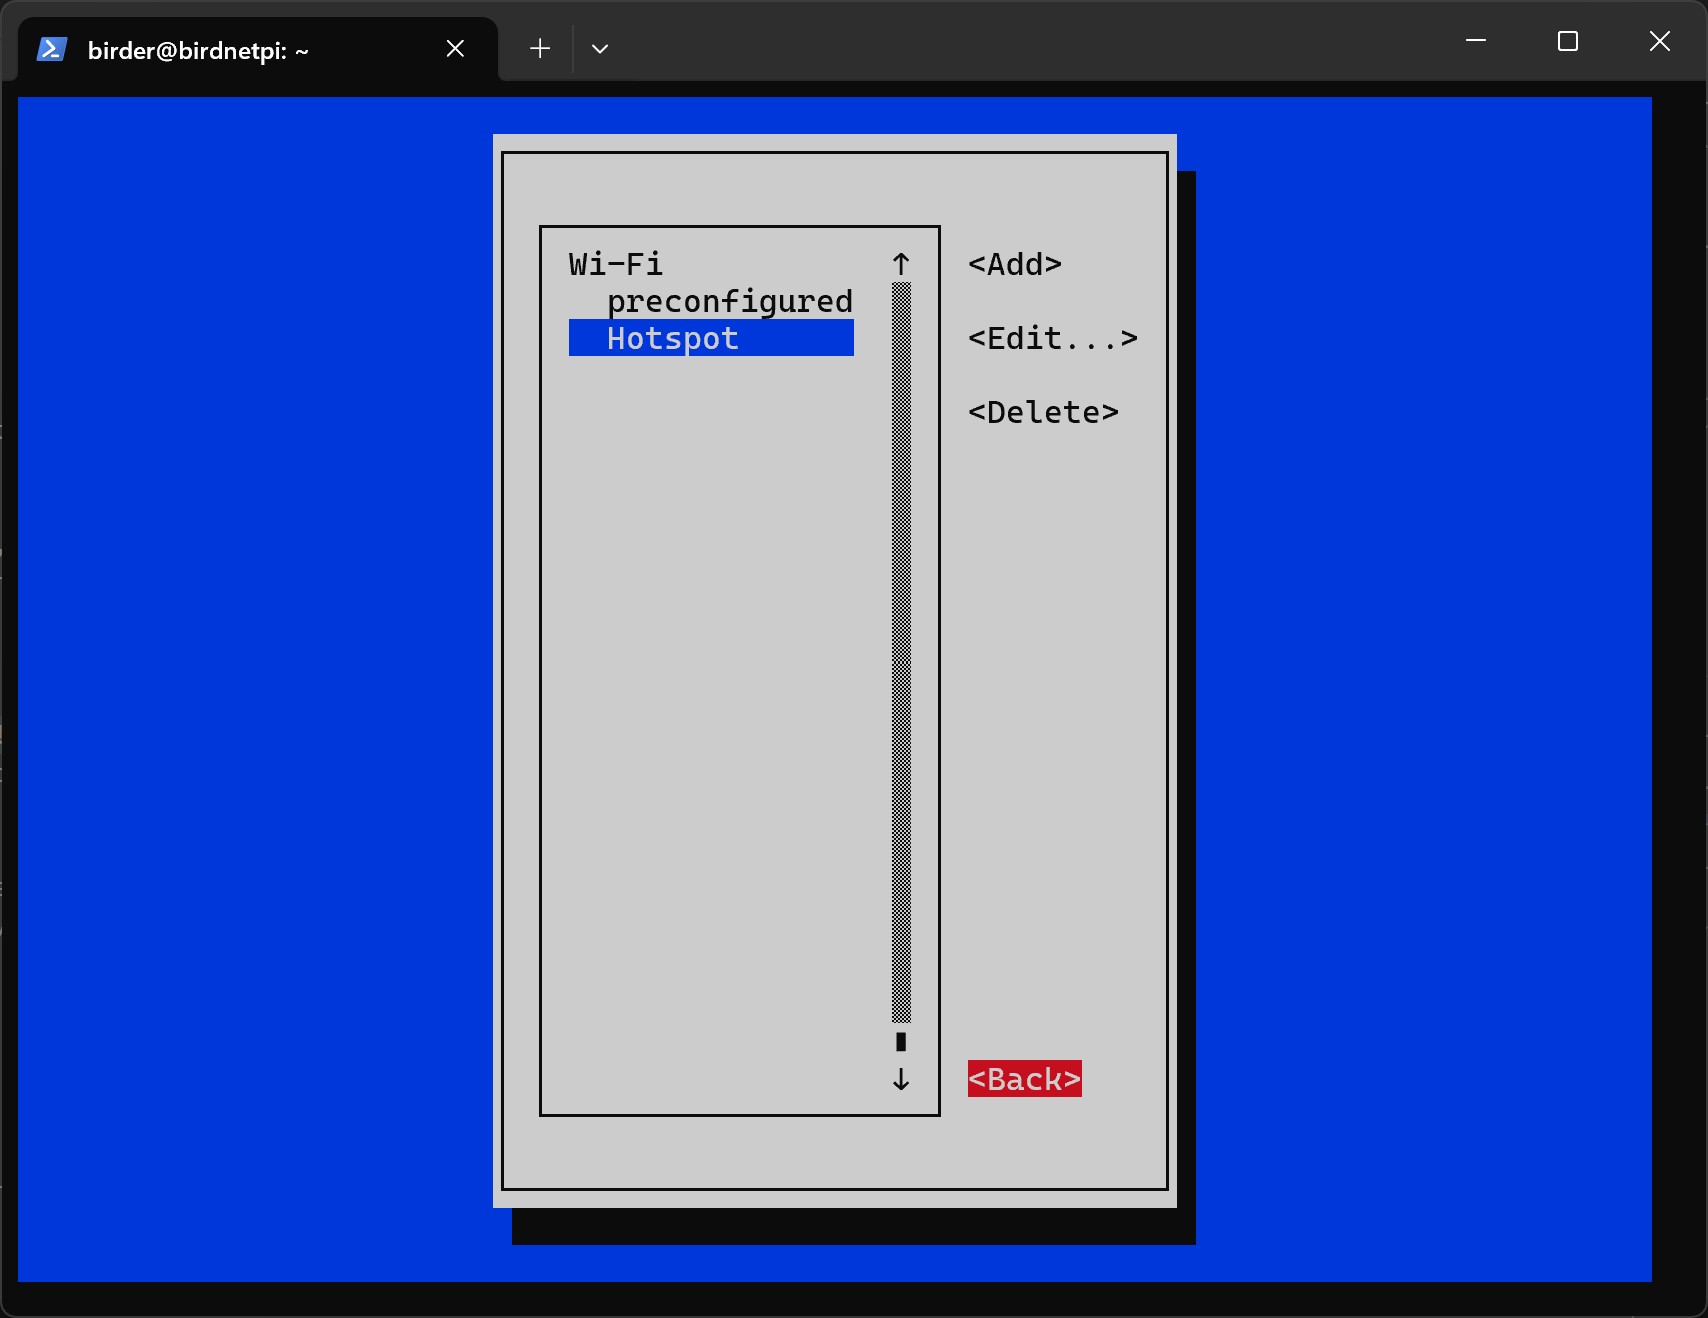This screenshot has height=1318, width=1708.
Task: Open the <Edit...> connection option
Action: tap(1052, 338)
